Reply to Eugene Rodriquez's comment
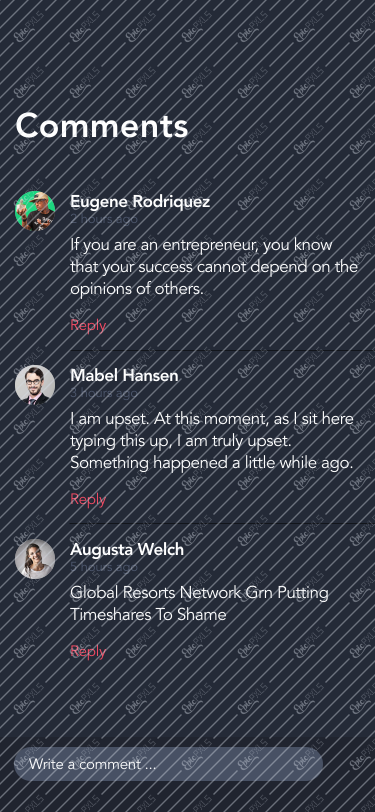The width and height of the screenshot is (375, 812). (x=88, y=325)
